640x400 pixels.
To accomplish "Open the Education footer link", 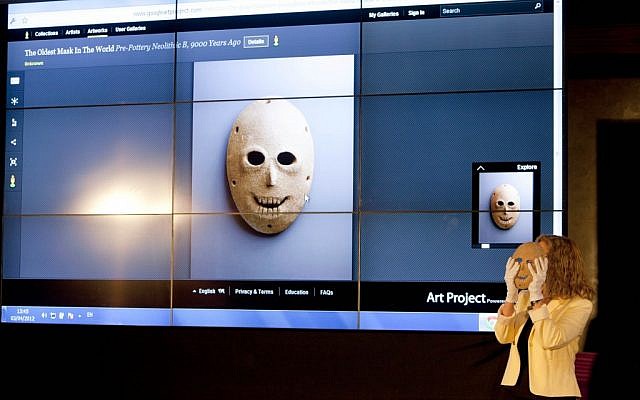I will click(296, 292).
